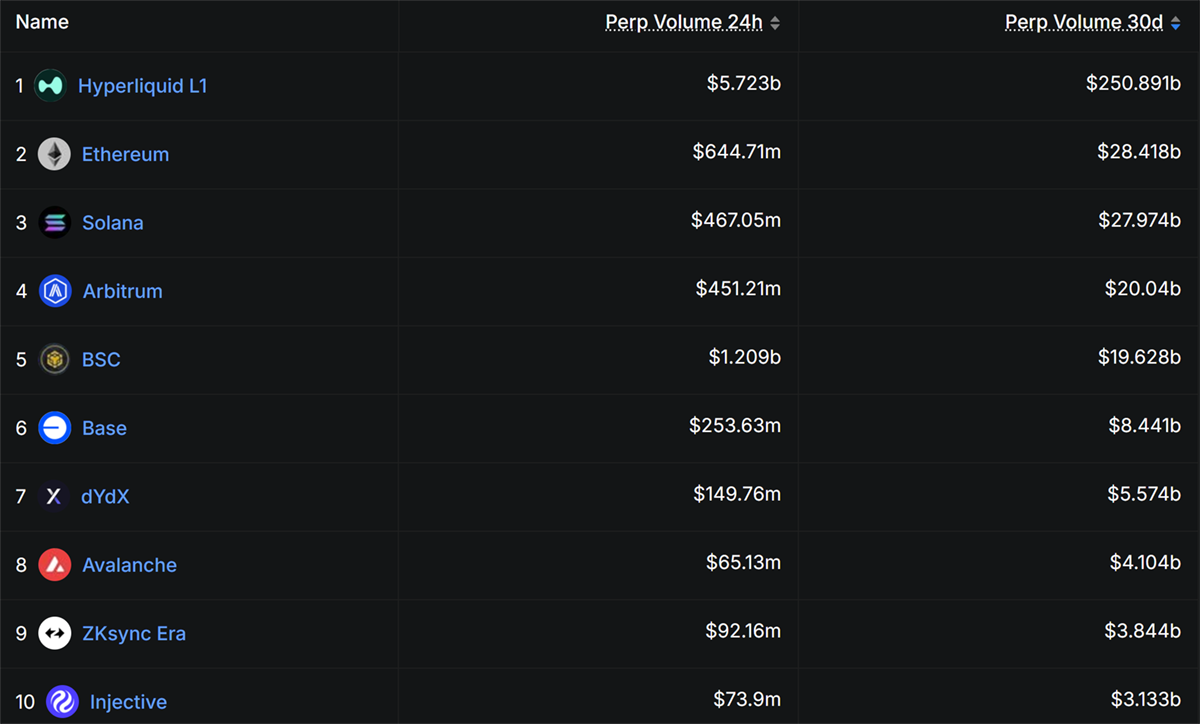Click the Injective logo icon
The image size is (1200, 724).
click(x=62, y=702)
